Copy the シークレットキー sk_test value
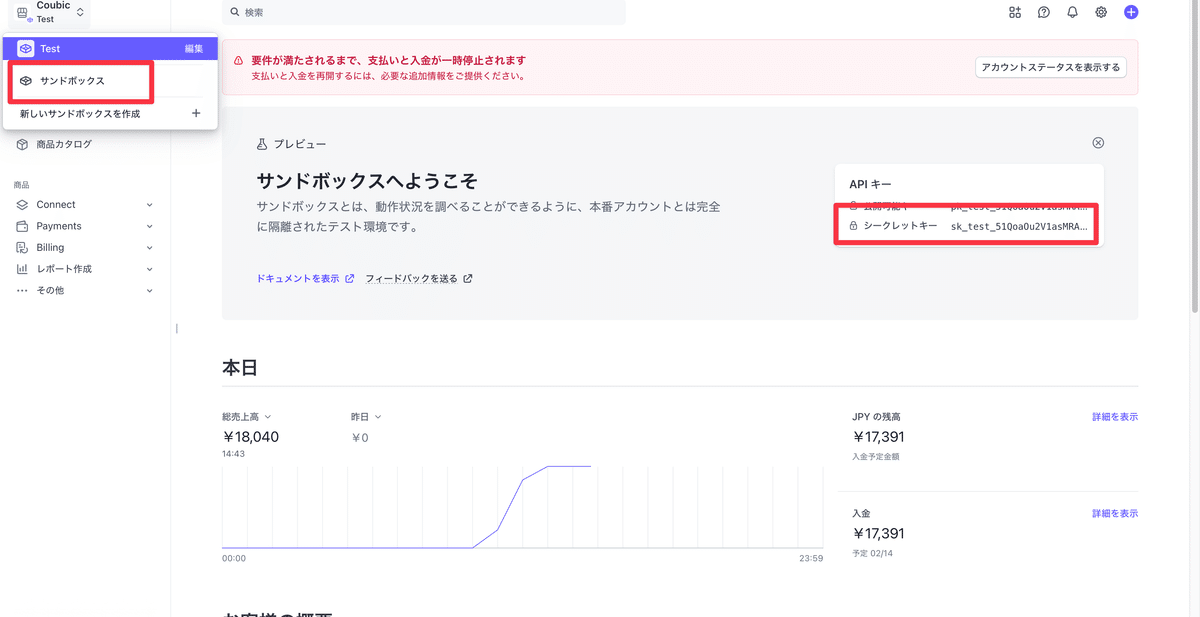The image size is (1200, 617). coord(1019,226)
